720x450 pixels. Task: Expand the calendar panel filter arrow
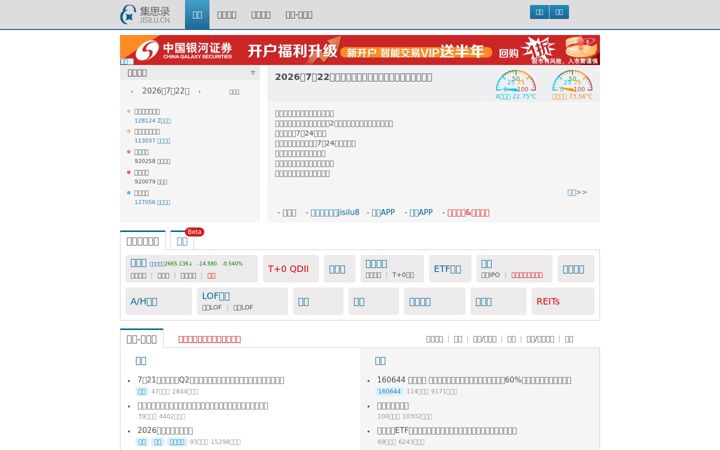[x=253, y=73]
